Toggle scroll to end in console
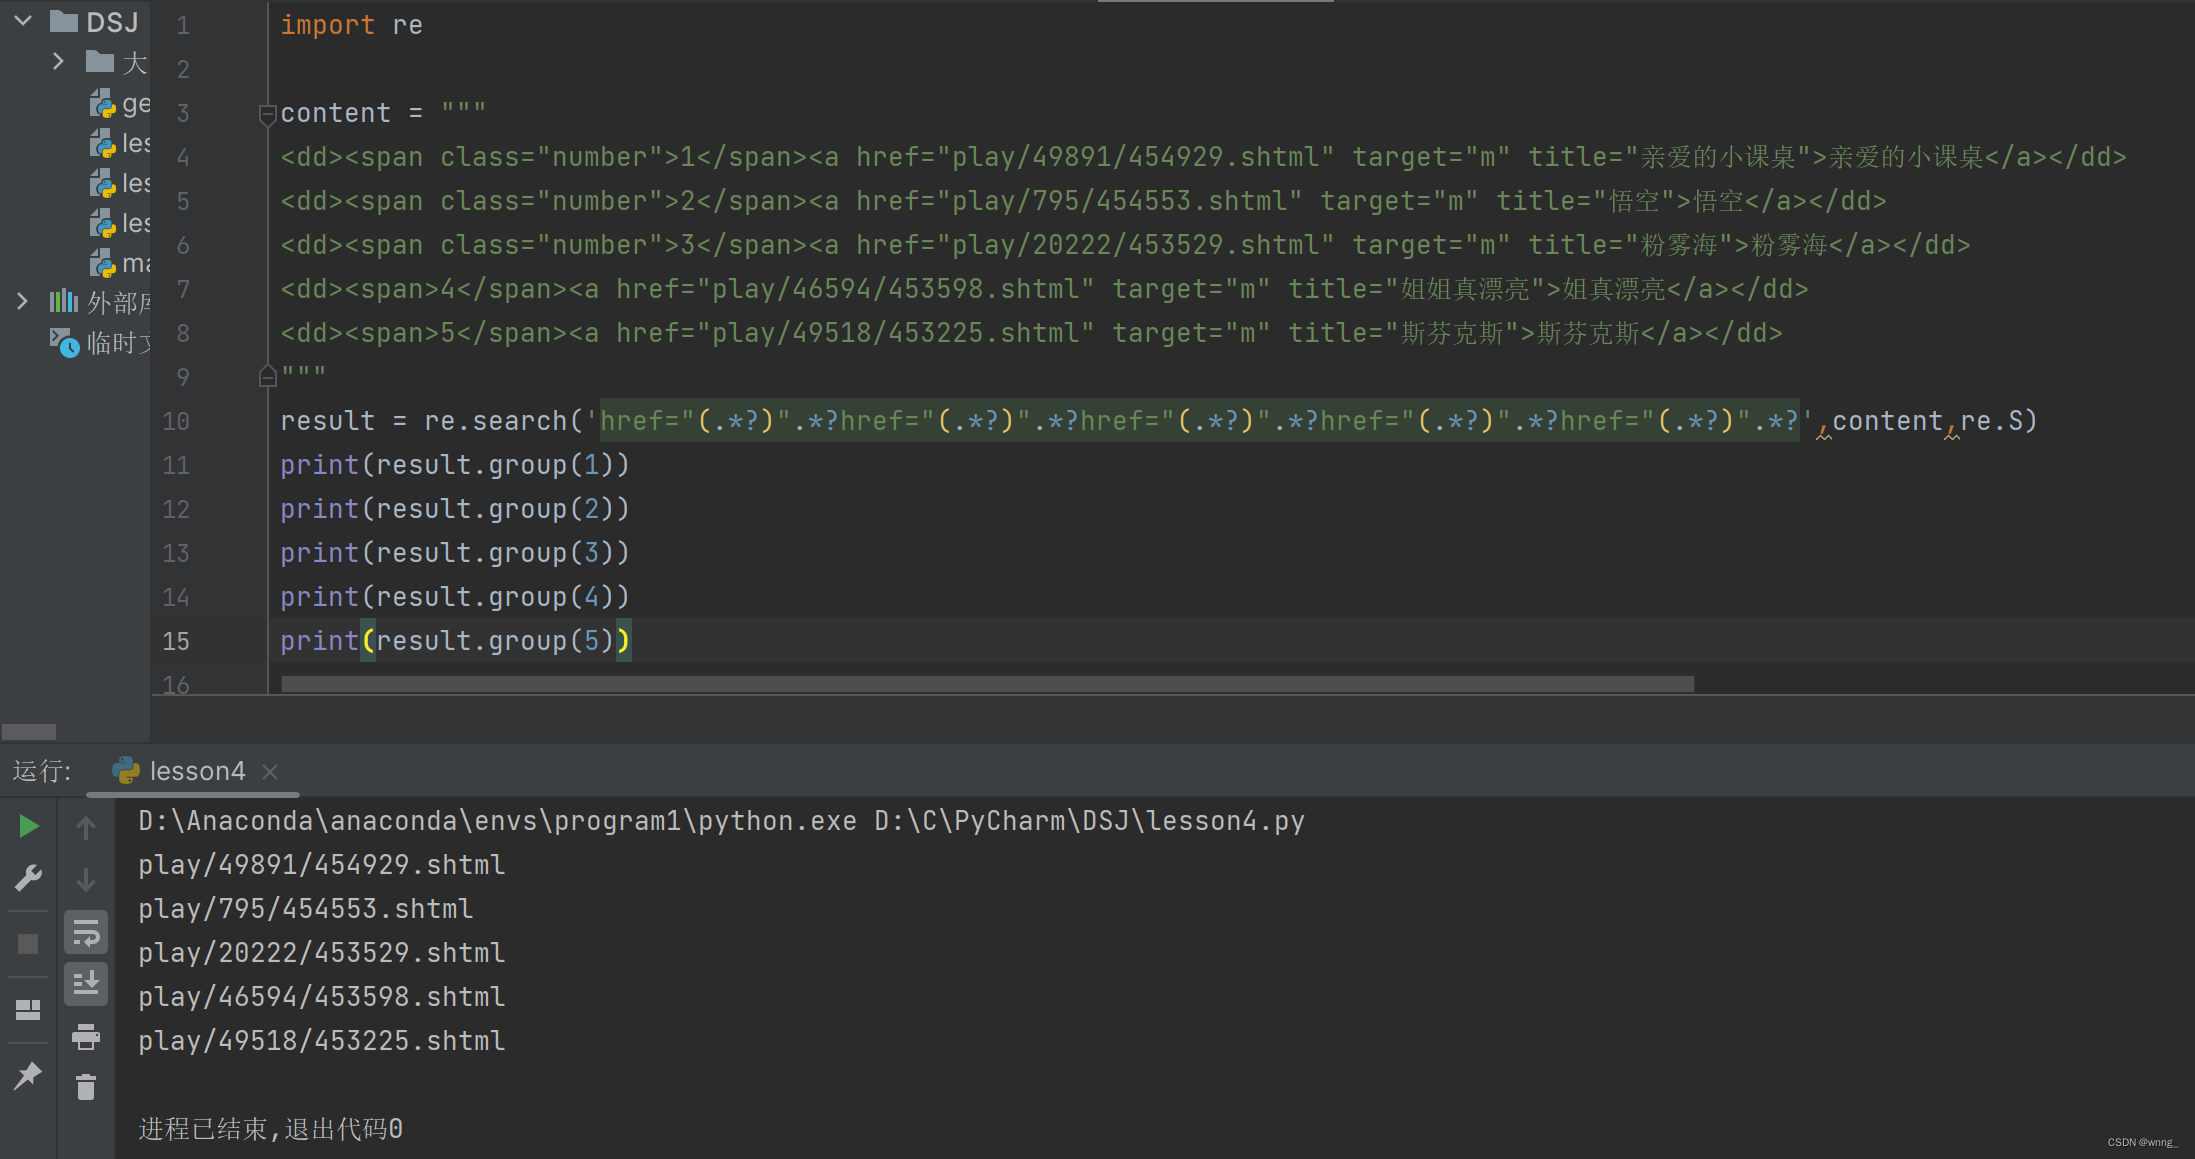The width and height of the screenshot is (2195, 1159). click(86, 984)
